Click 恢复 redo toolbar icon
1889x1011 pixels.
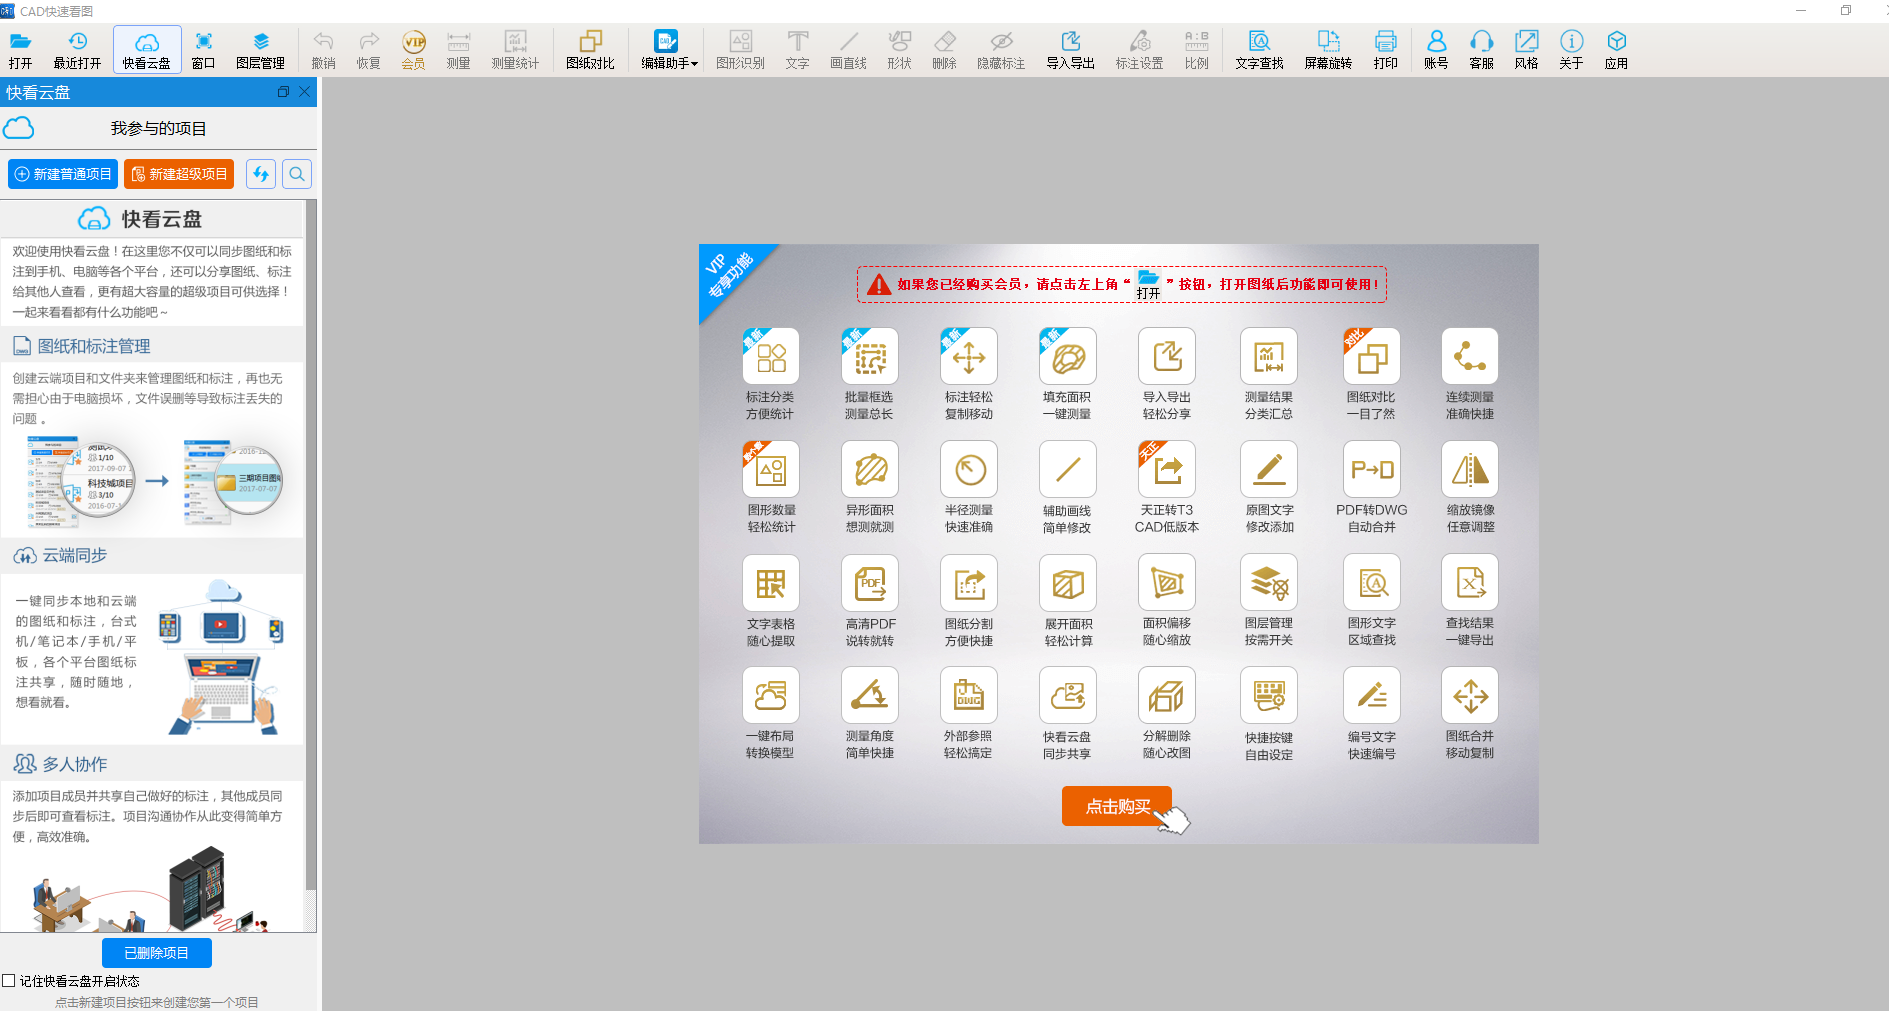point(368,49)
